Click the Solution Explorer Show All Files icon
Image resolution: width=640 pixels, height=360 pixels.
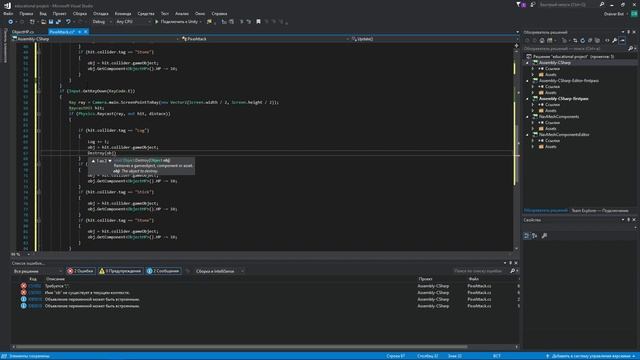pos(598,40)
